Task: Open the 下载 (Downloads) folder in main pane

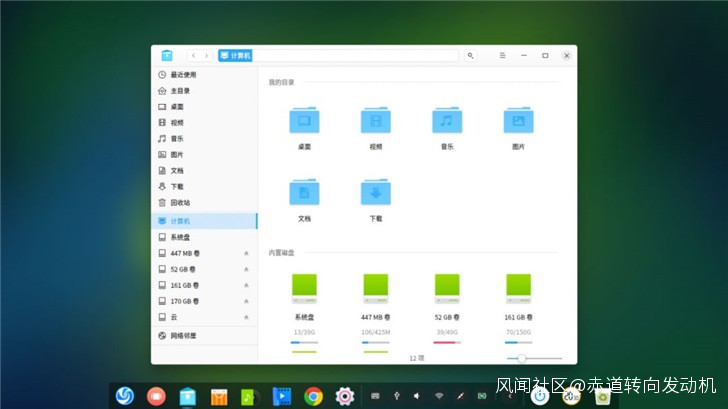Action: tap(375, 193)
